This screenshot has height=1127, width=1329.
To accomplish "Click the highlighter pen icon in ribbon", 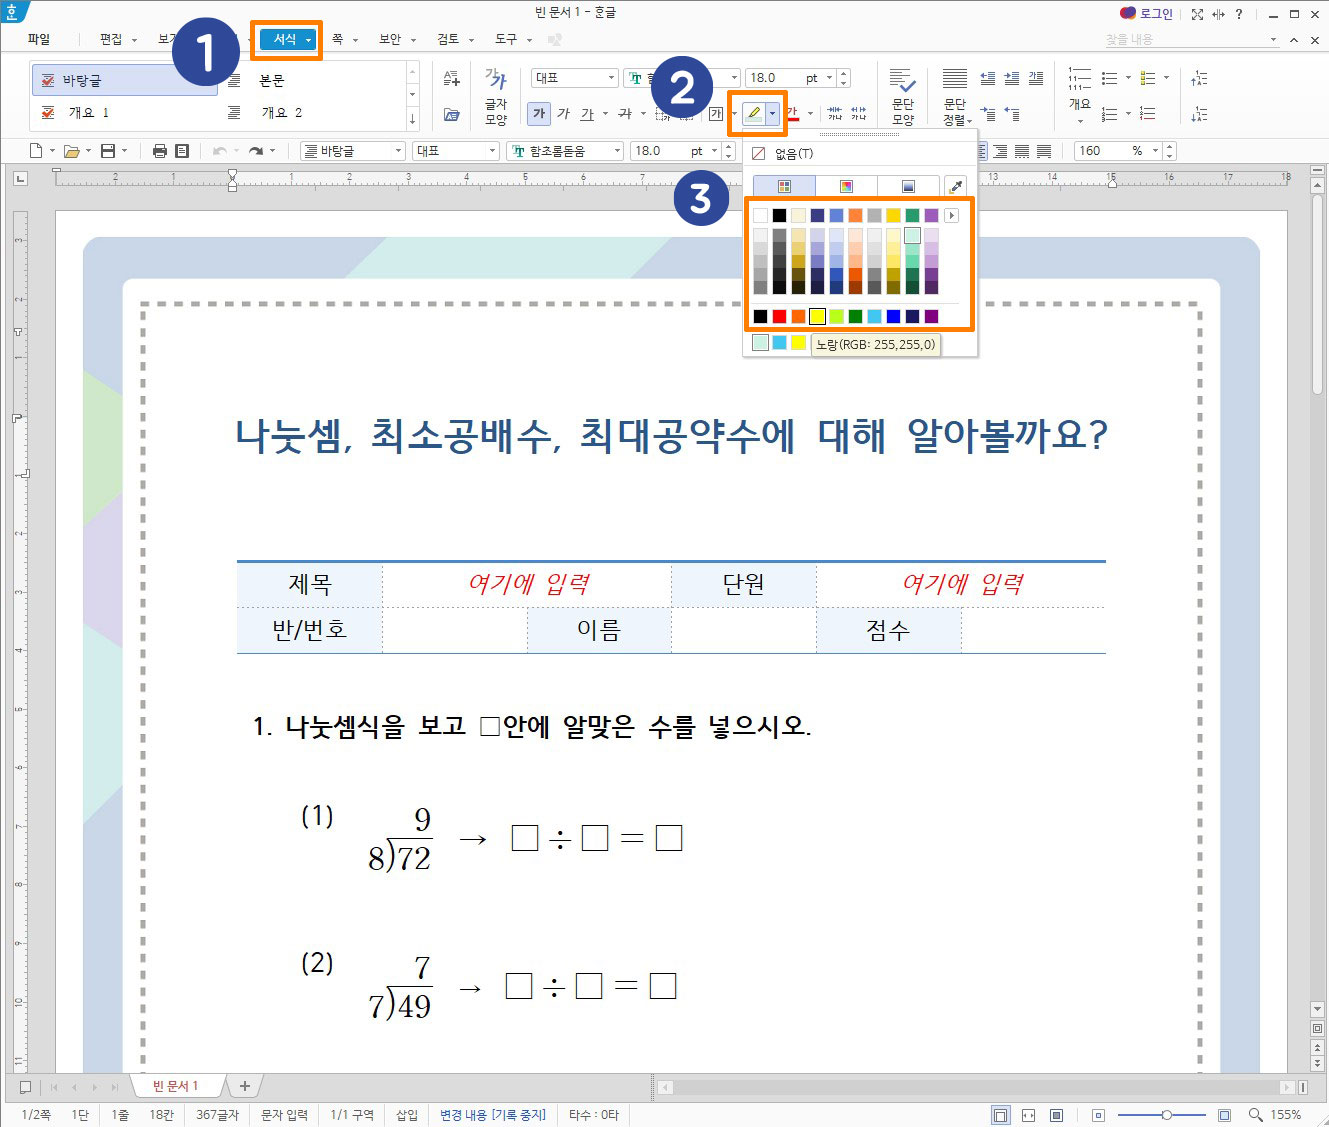I will point(754,113).
